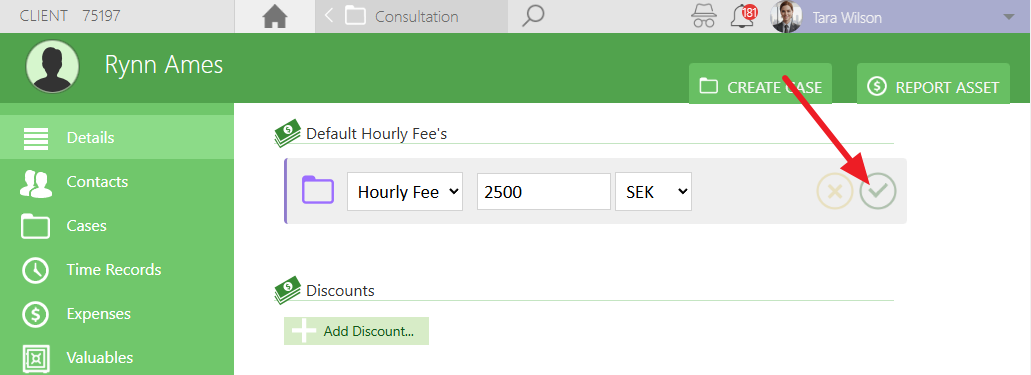Cancel hourly fee edit with X icon

pyautogui.click(x=834, y=191)
